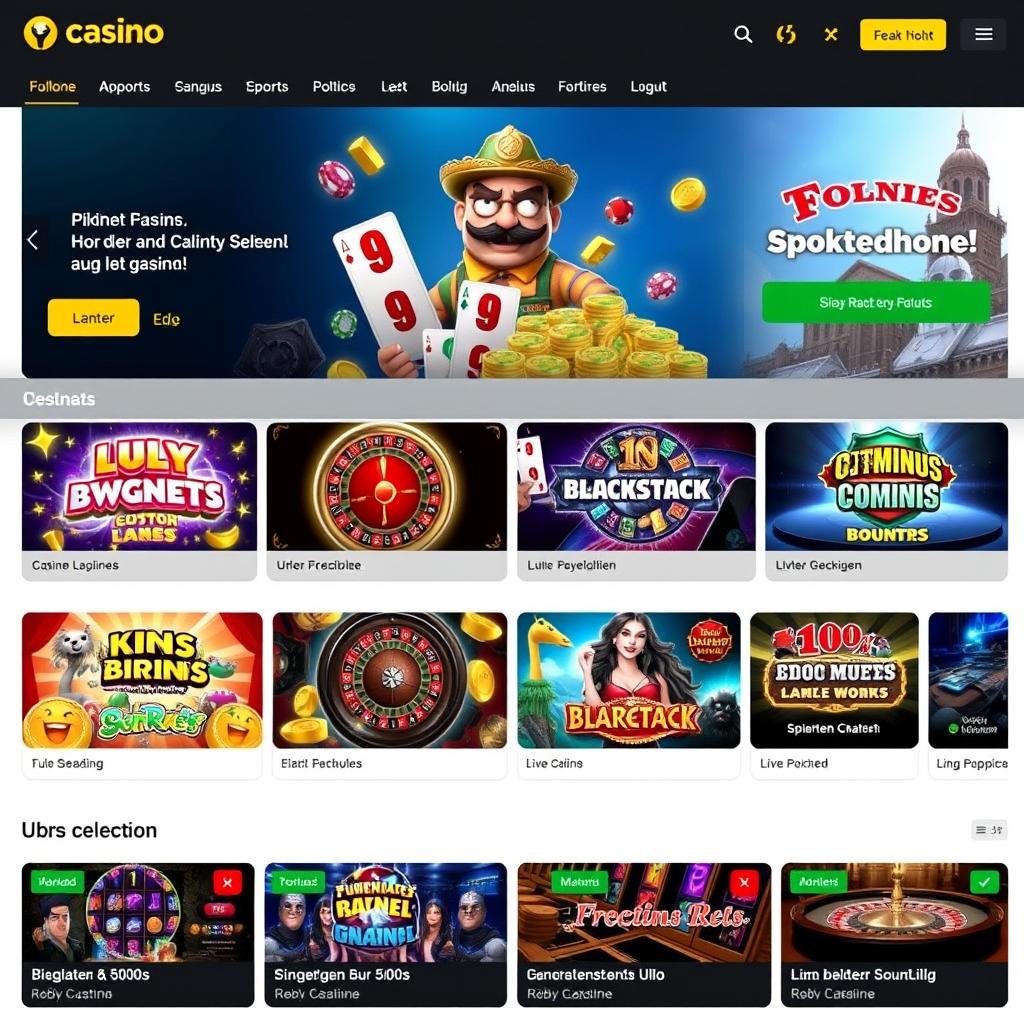Viewport: 1024px width, 1024px height.
Task: Open the hamburger menu
Action: click(x=984, y=35)
